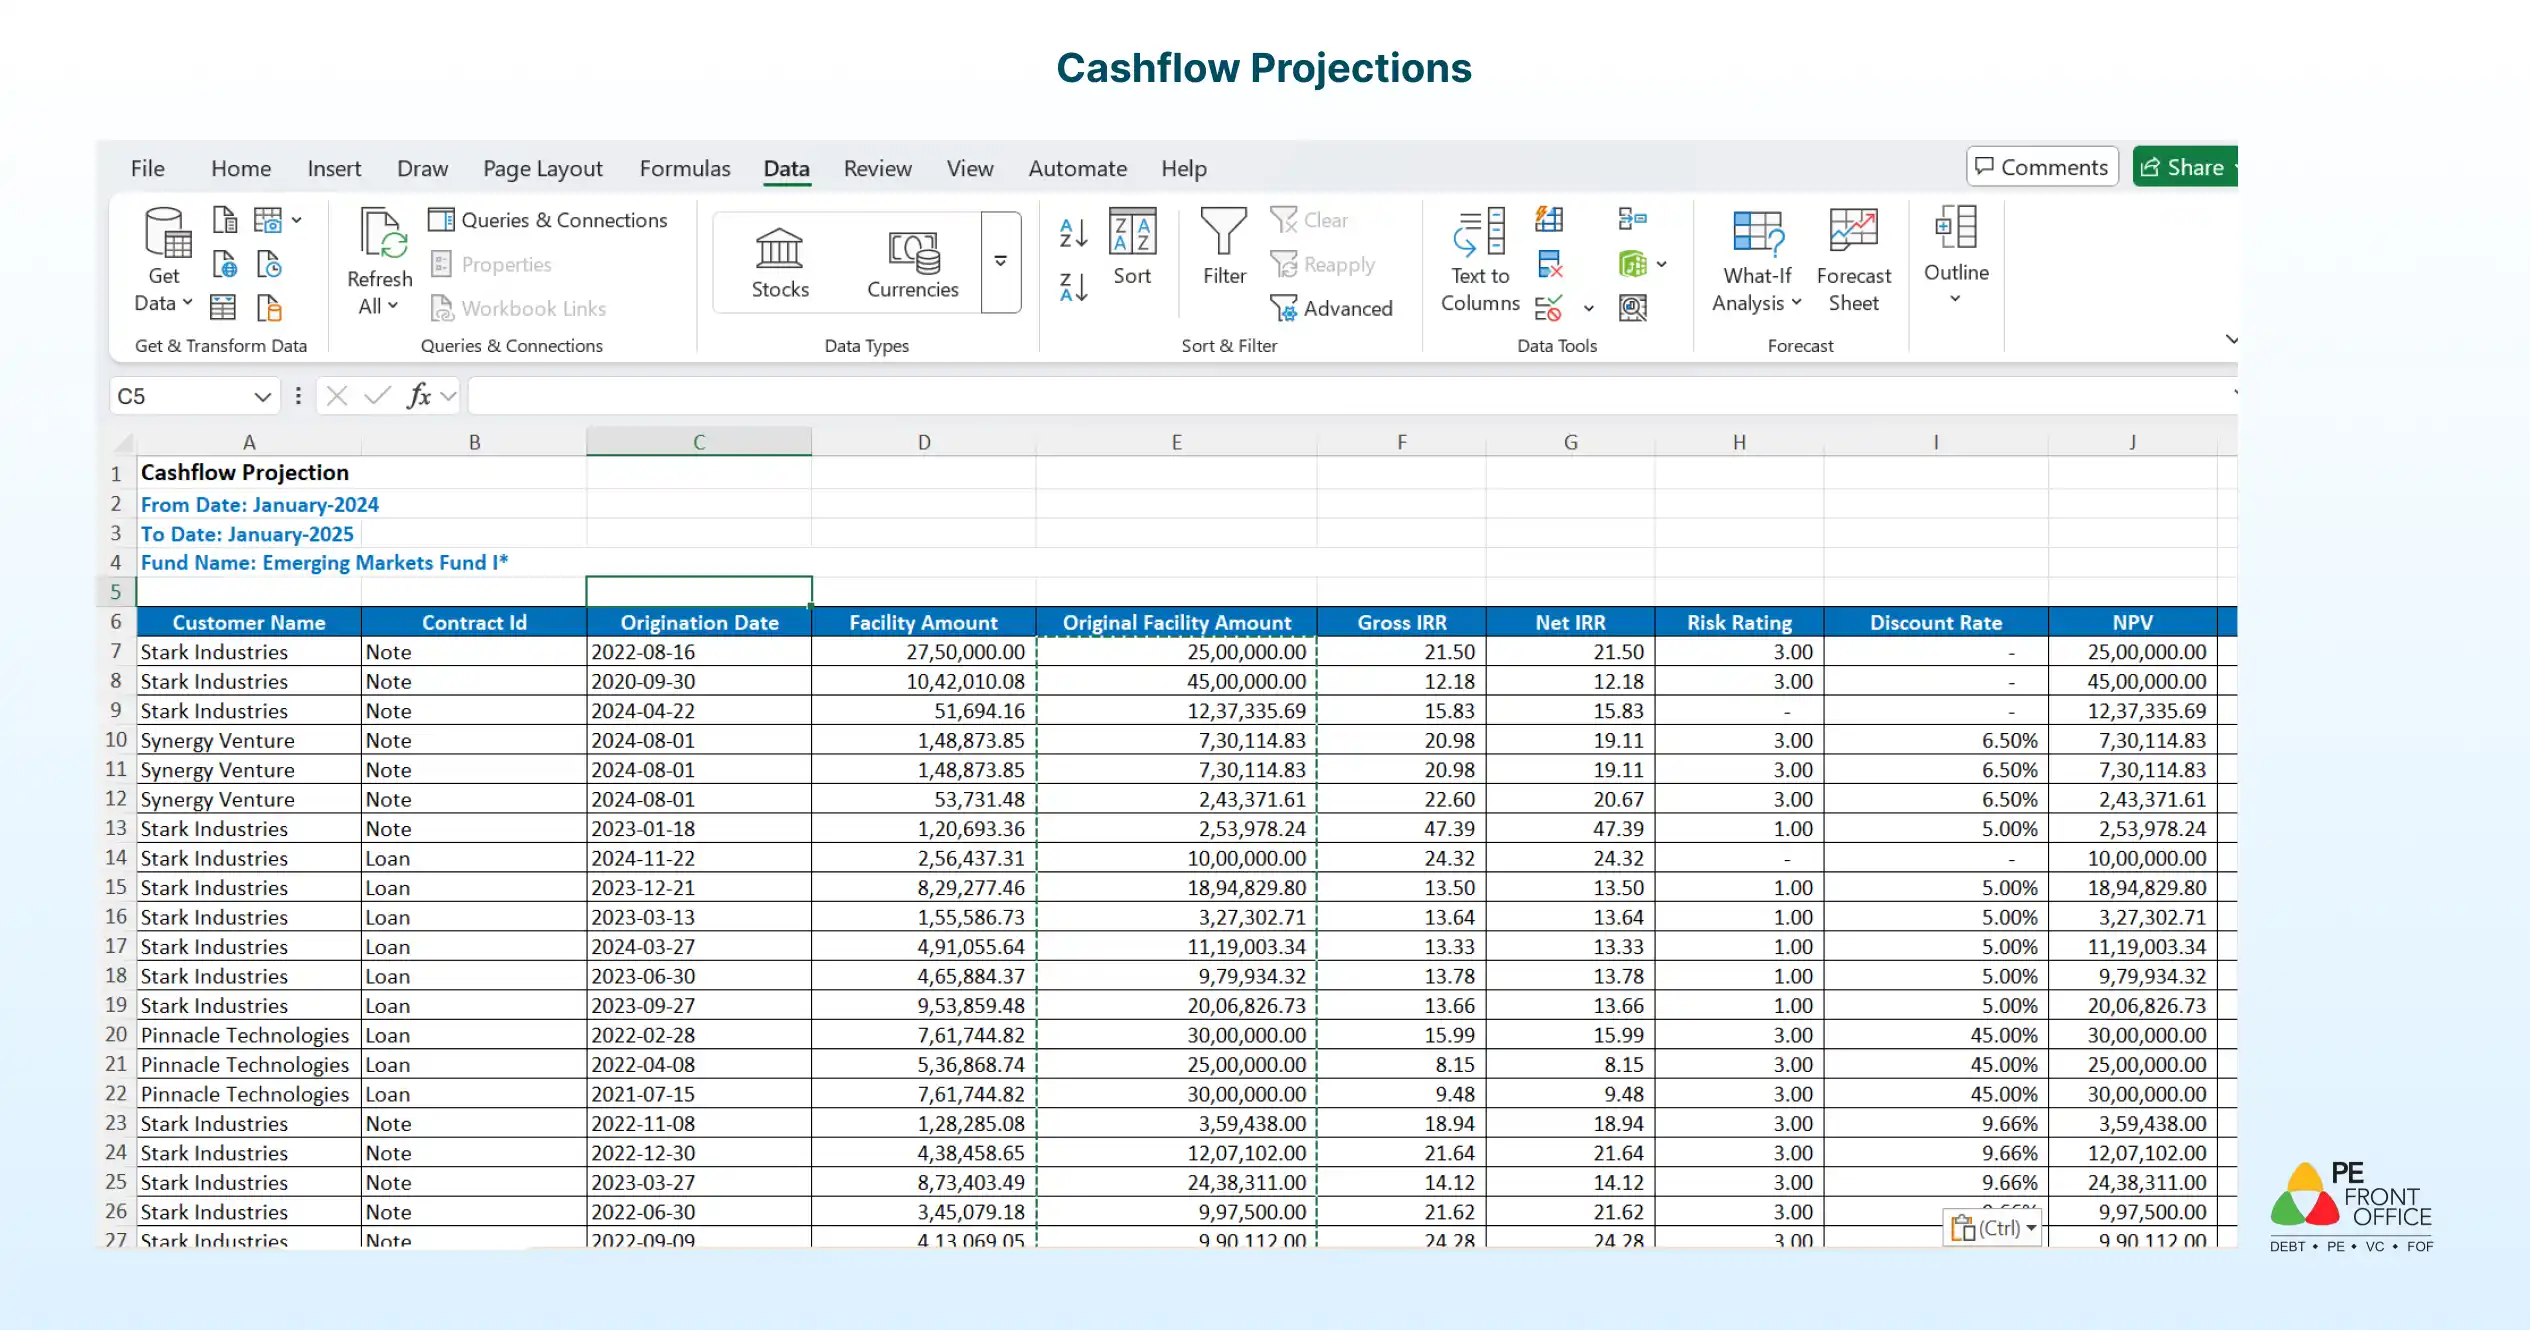Click the Manage Data Model icon
This screenshot has width=2530, height=1330.
[1633, 308]
